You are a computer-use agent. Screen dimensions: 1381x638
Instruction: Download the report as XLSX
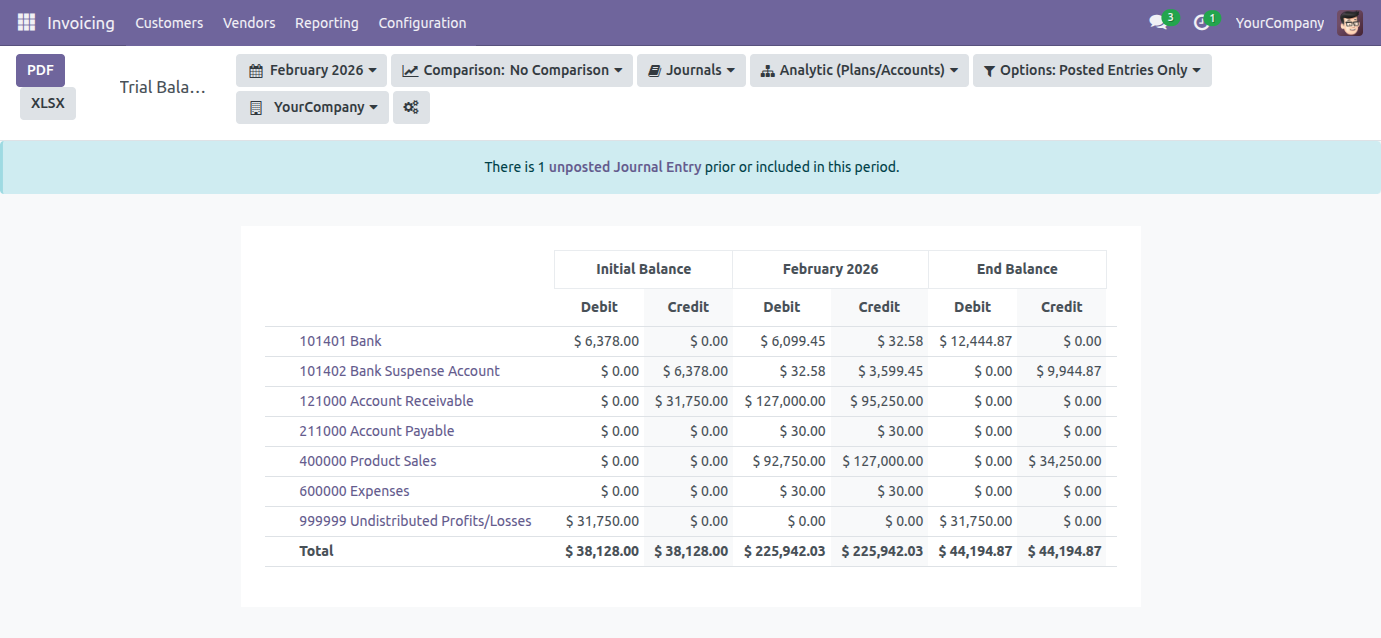(x=47, y=103)
